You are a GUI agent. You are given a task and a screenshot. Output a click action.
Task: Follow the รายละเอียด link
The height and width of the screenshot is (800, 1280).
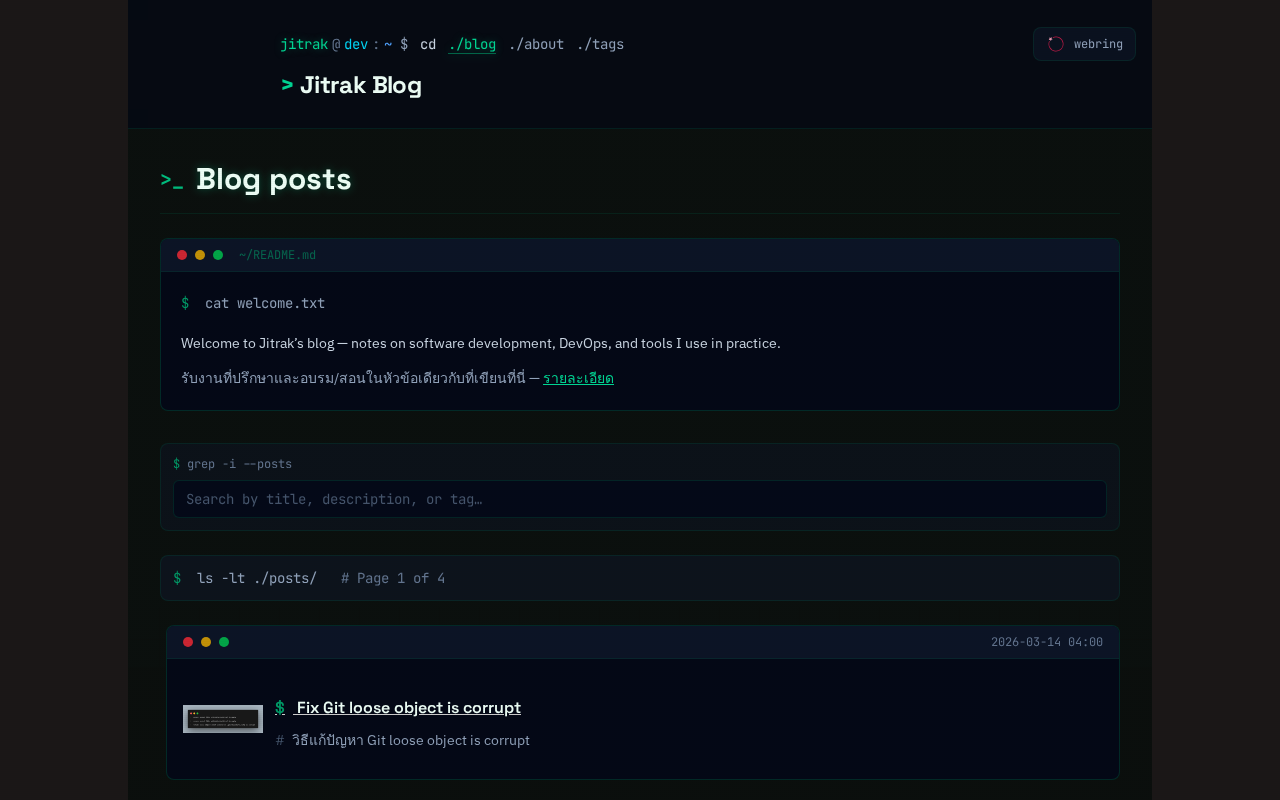[578, 378]
